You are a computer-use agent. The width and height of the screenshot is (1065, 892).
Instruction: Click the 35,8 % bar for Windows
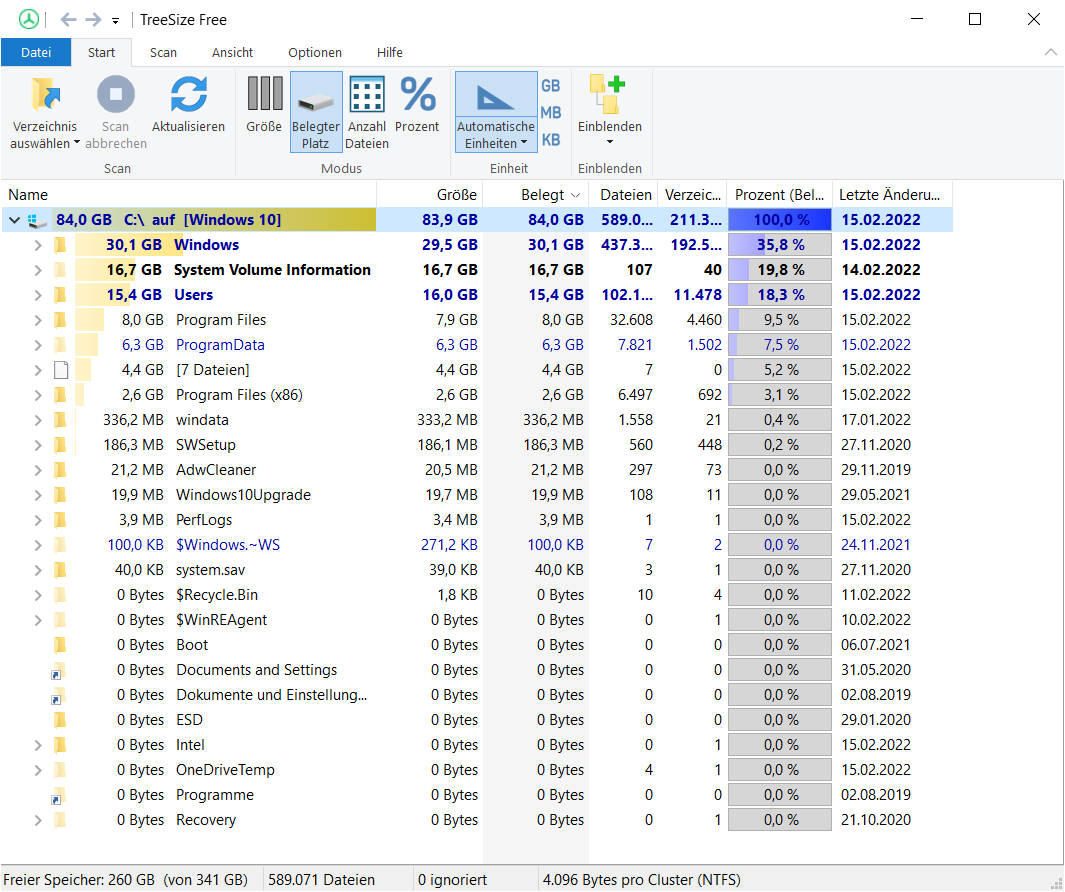tap(780, 245)
